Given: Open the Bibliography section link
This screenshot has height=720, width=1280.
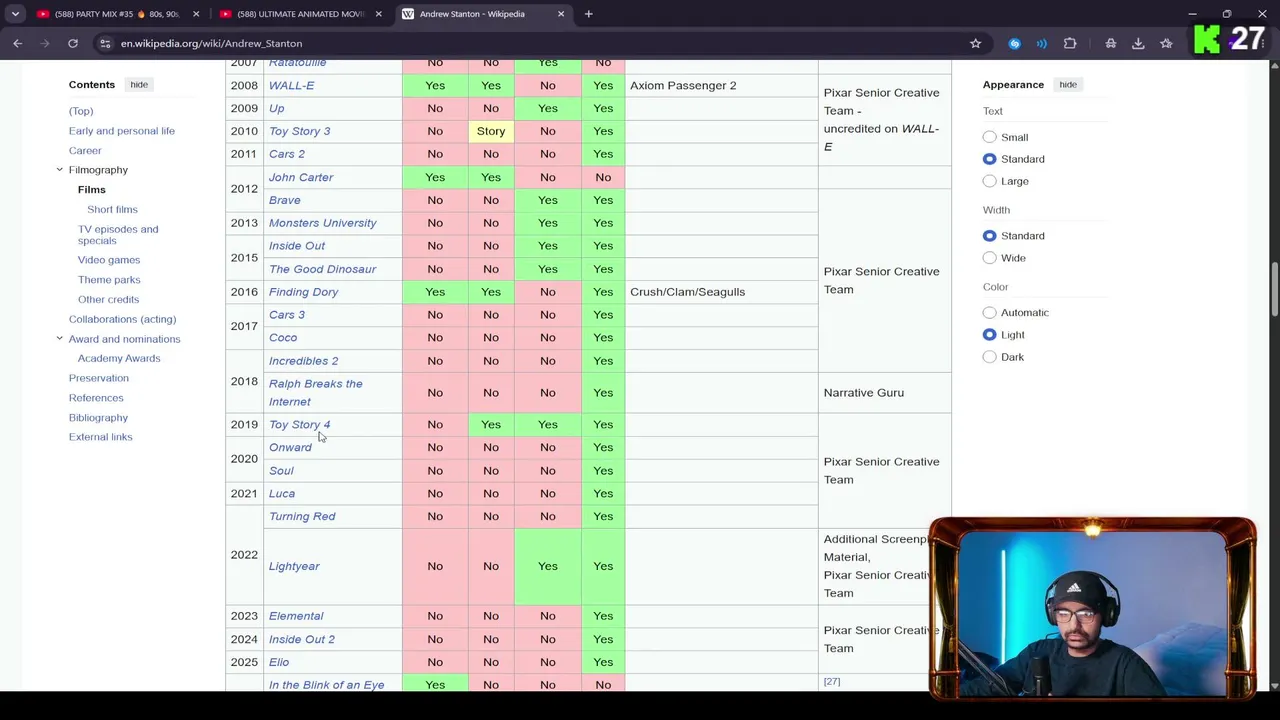Looking at the screenshot, I should tap(98, 418).
